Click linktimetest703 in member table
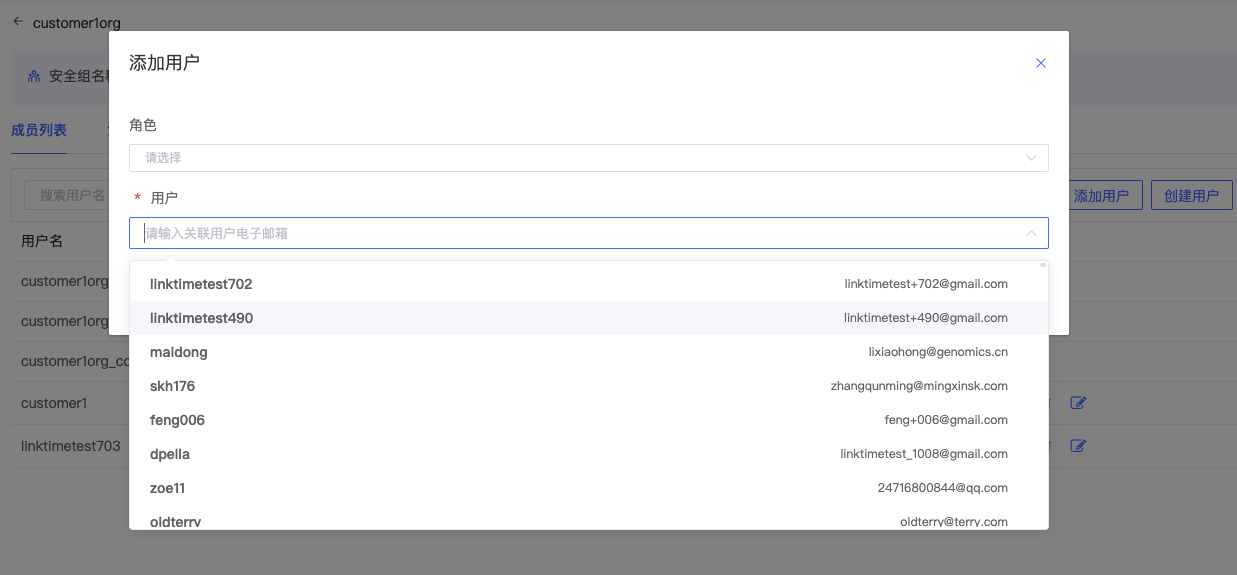Screen dimensions: 1237x575 [x=71, y=446]
